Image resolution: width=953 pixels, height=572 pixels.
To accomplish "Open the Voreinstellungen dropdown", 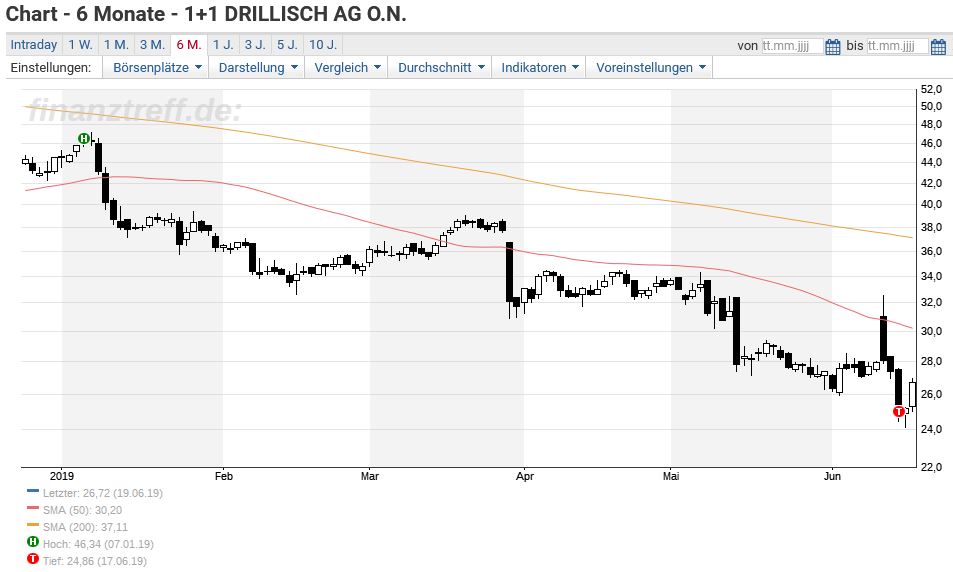I will (650, 67).
